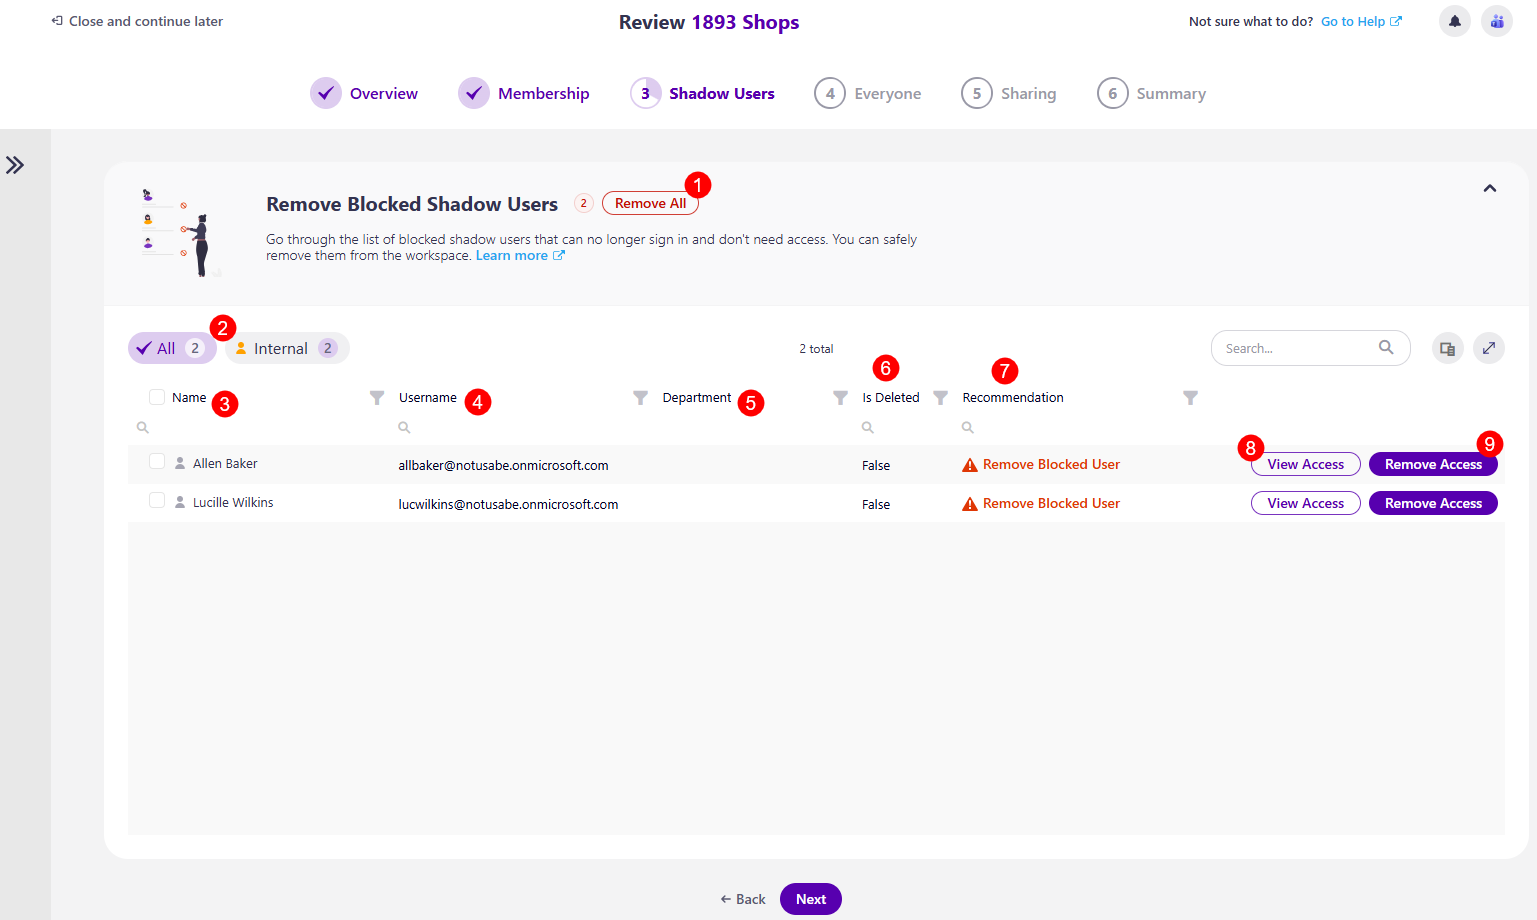Click the Remove All button
Viewport: 1537px width, 920px height.
(650, 202)
